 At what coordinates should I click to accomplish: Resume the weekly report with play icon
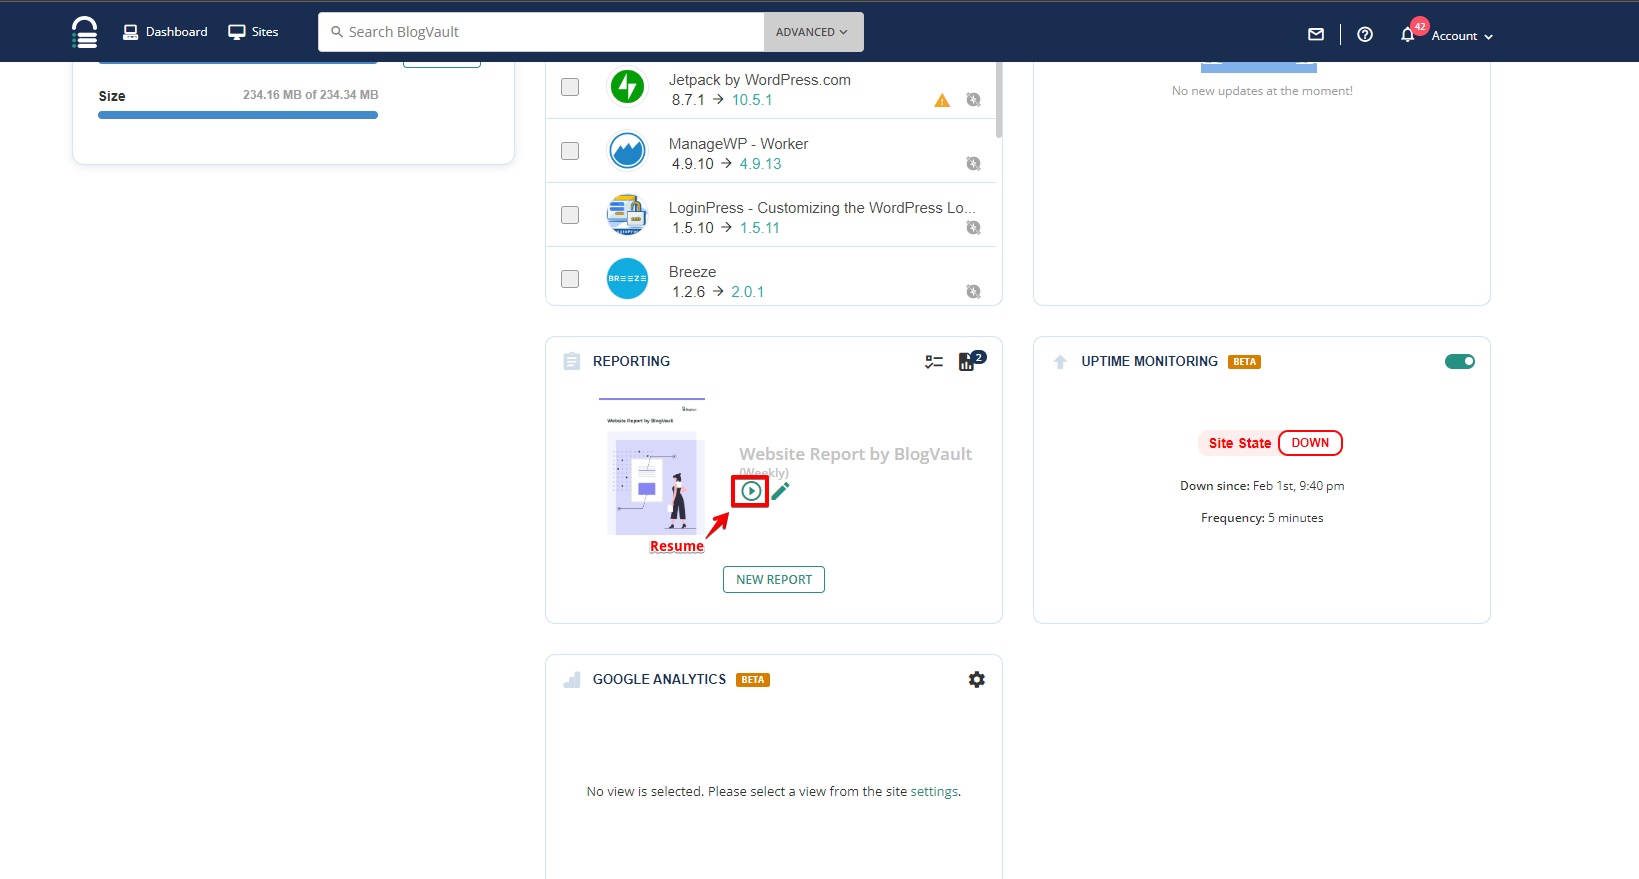point(751,491)
